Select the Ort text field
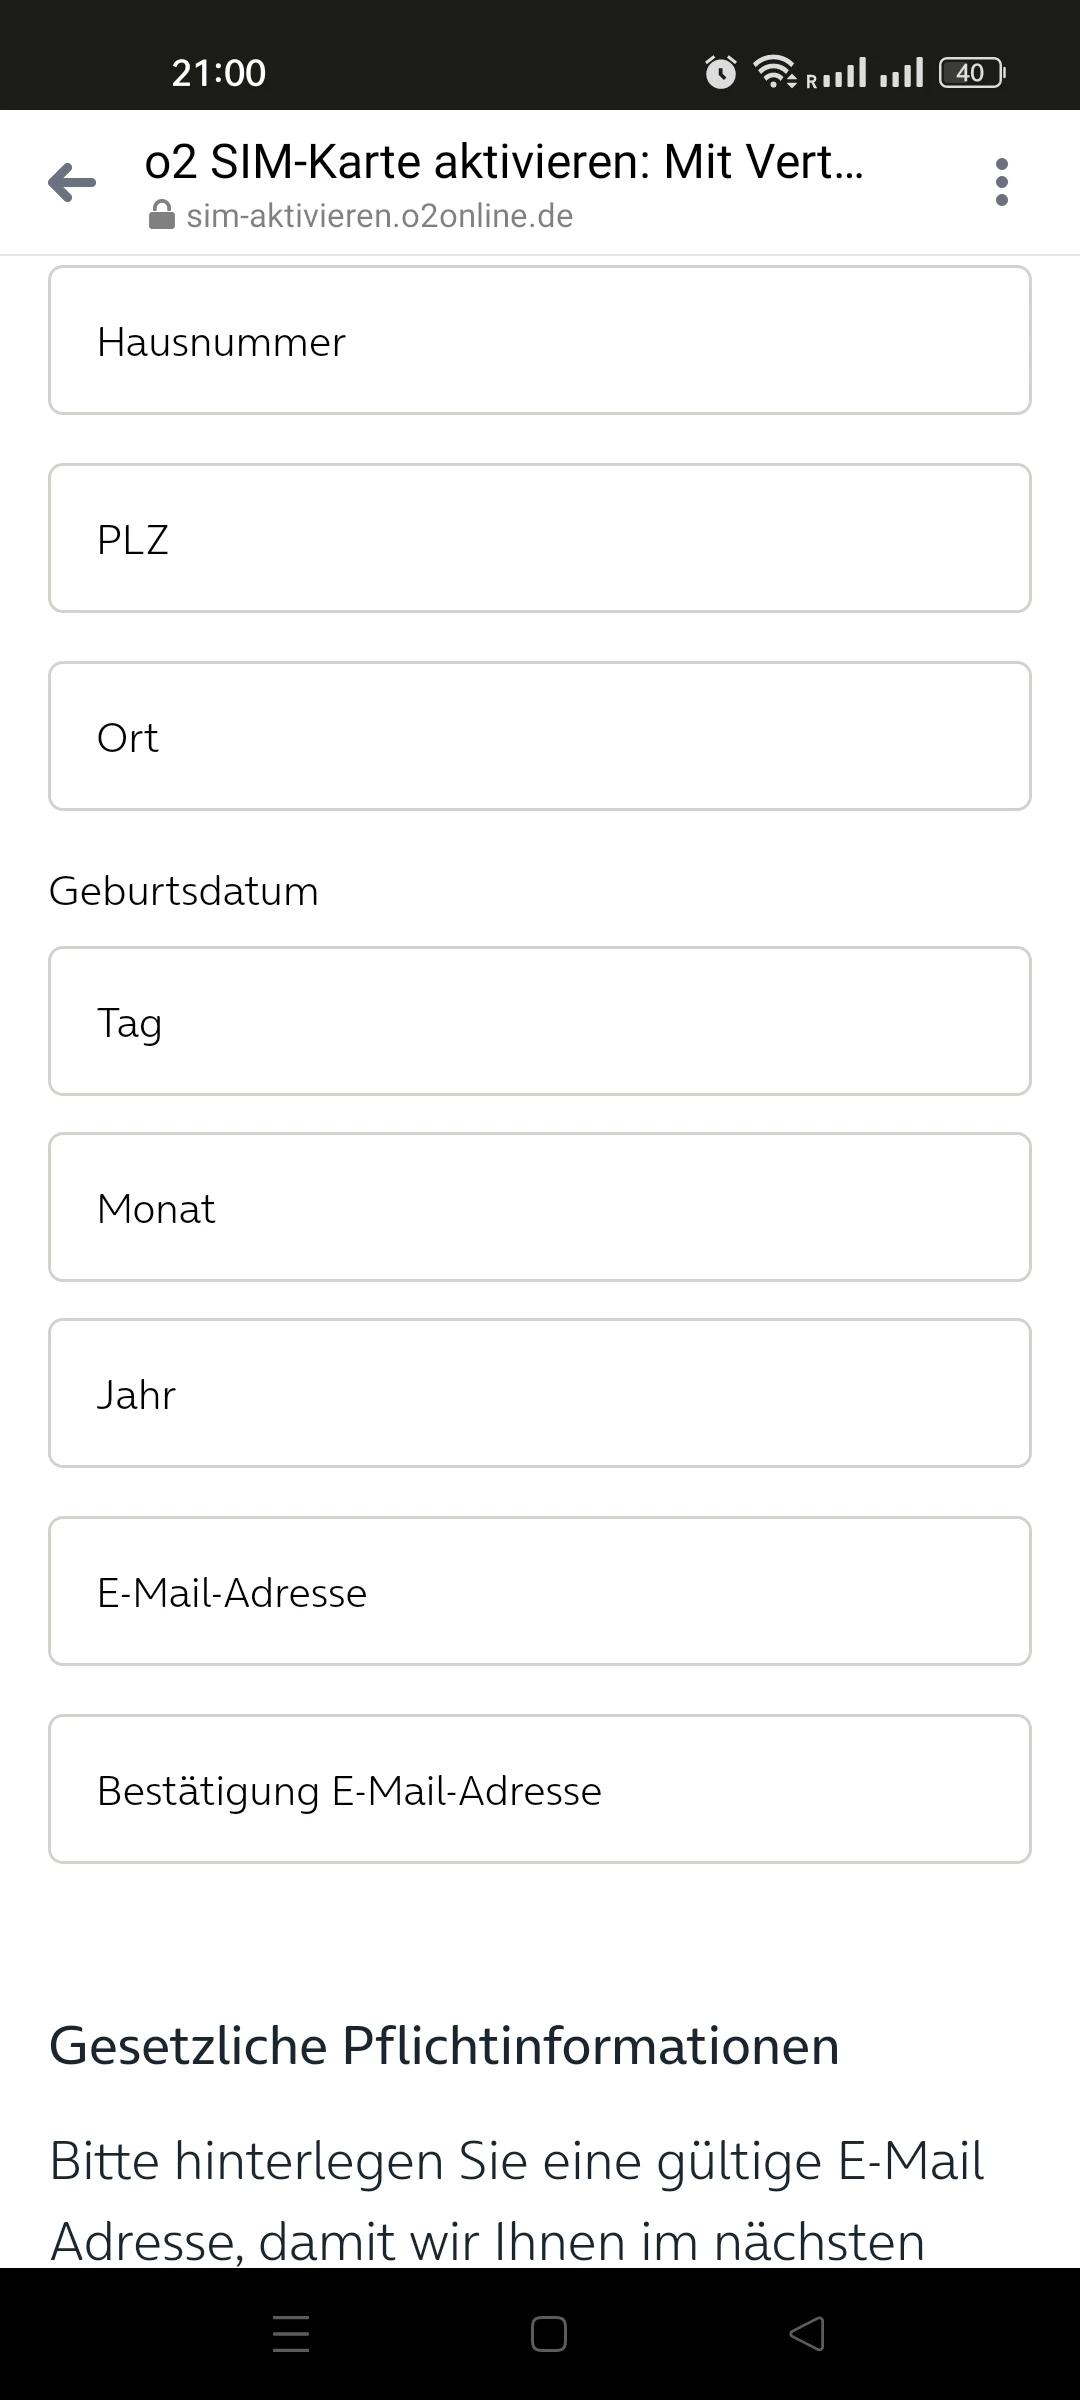The image size is (1080, 2400). [x=540, y=737]
